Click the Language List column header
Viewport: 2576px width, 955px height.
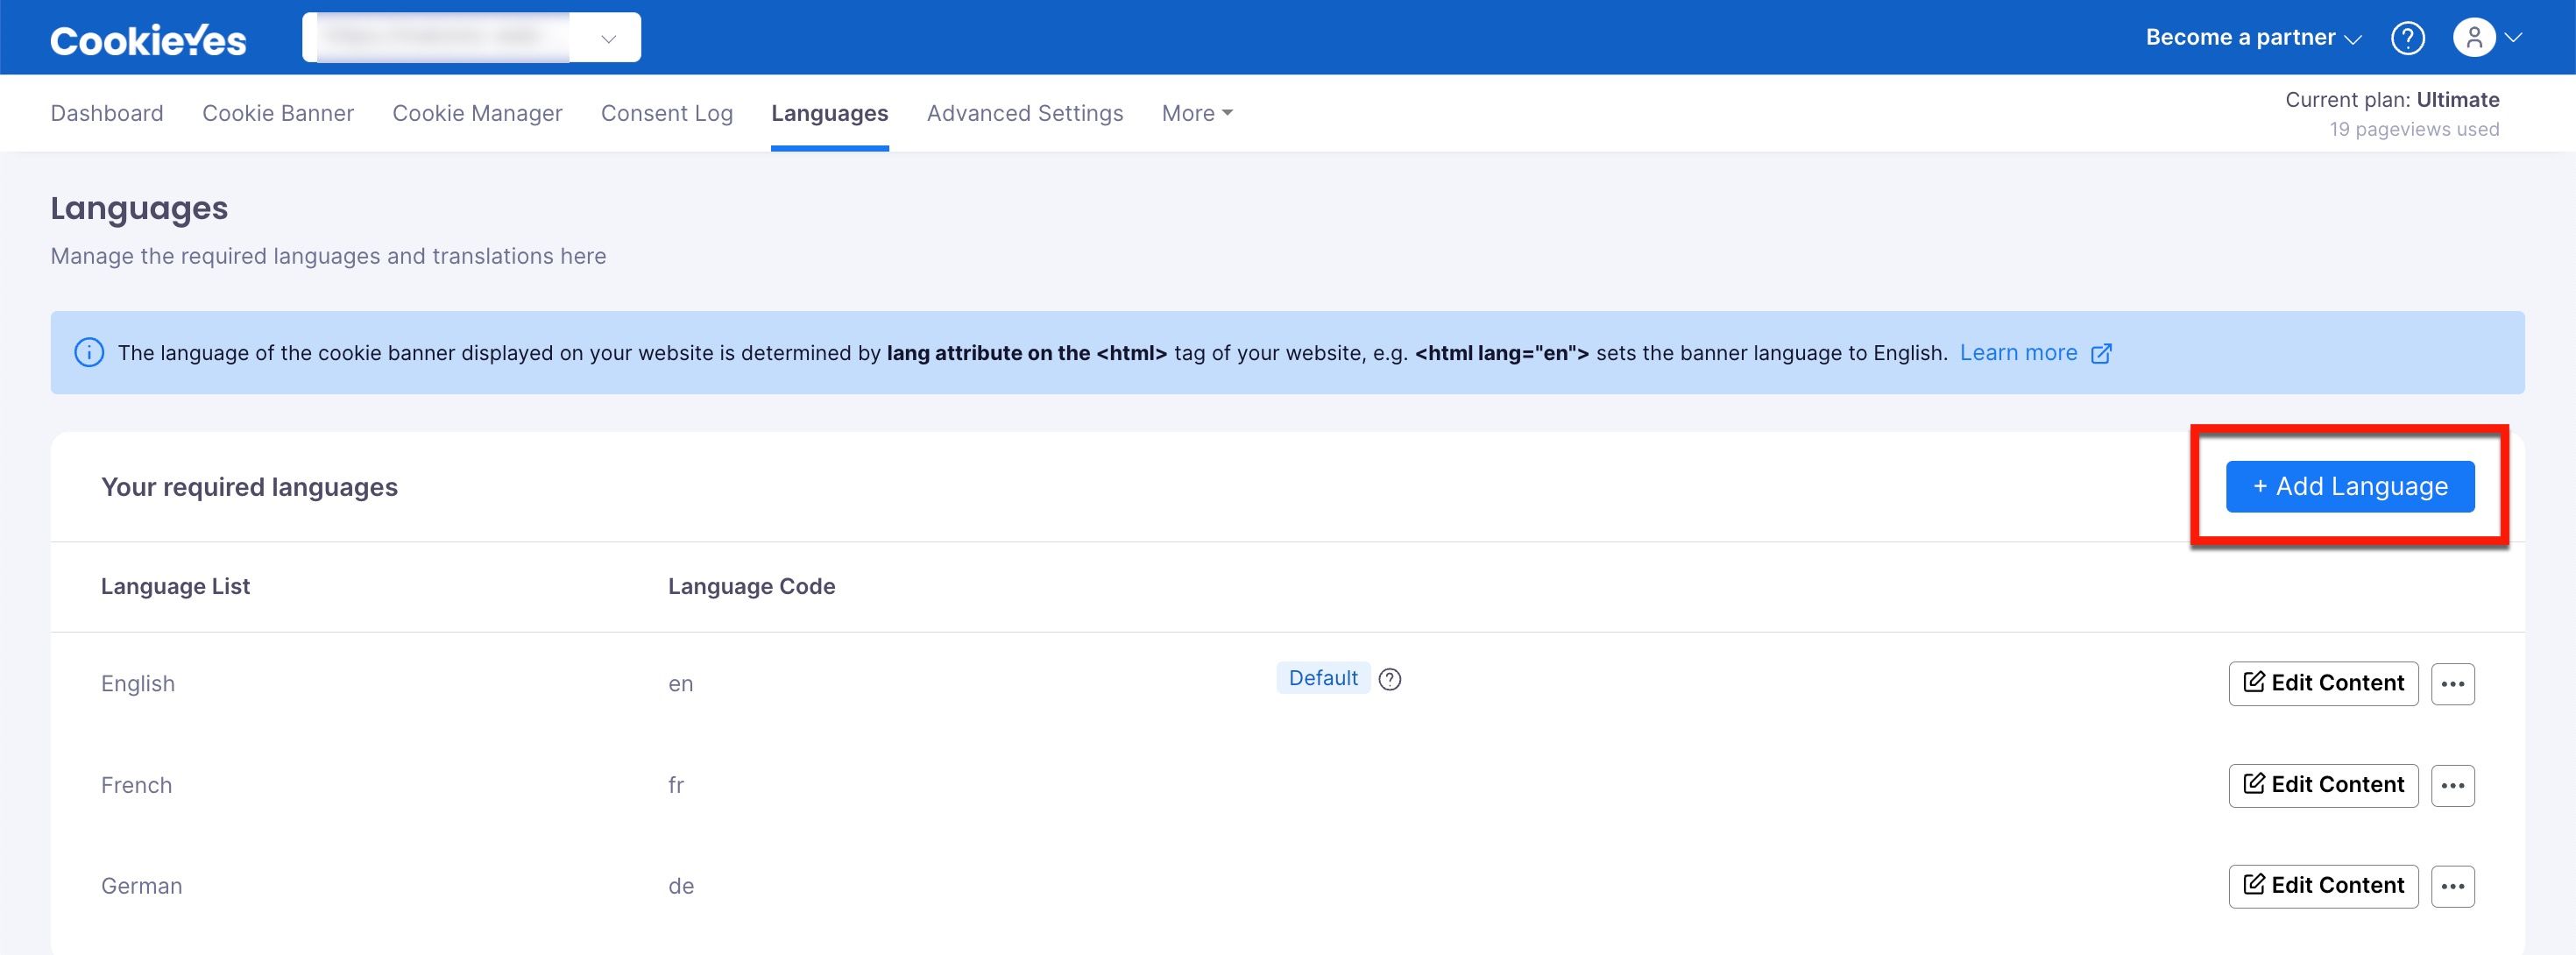(175, 587)
